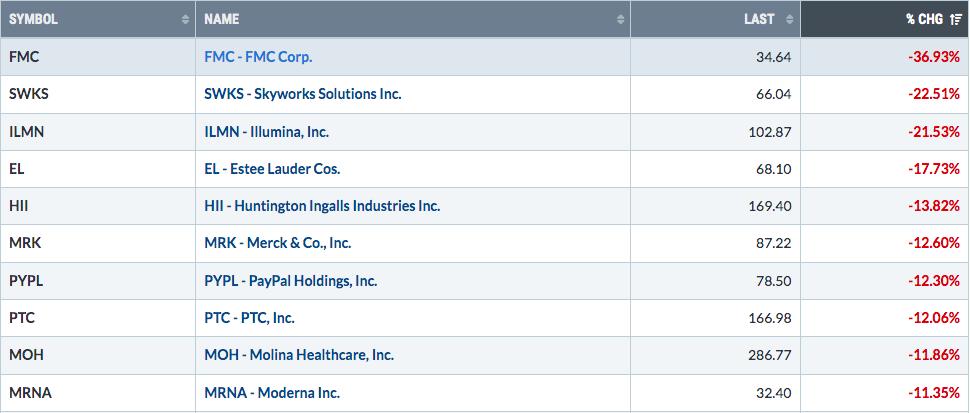970x413 pixels.
Task: Open MRNA - Moderna Inc. link
Action: coord(272,393)
